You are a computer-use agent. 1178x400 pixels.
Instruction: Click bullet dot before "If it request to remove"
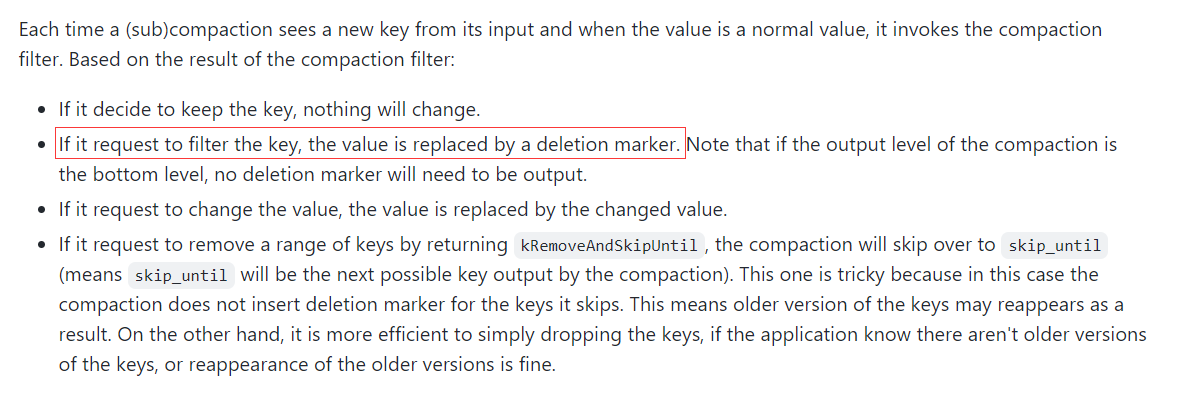(44, 245)
